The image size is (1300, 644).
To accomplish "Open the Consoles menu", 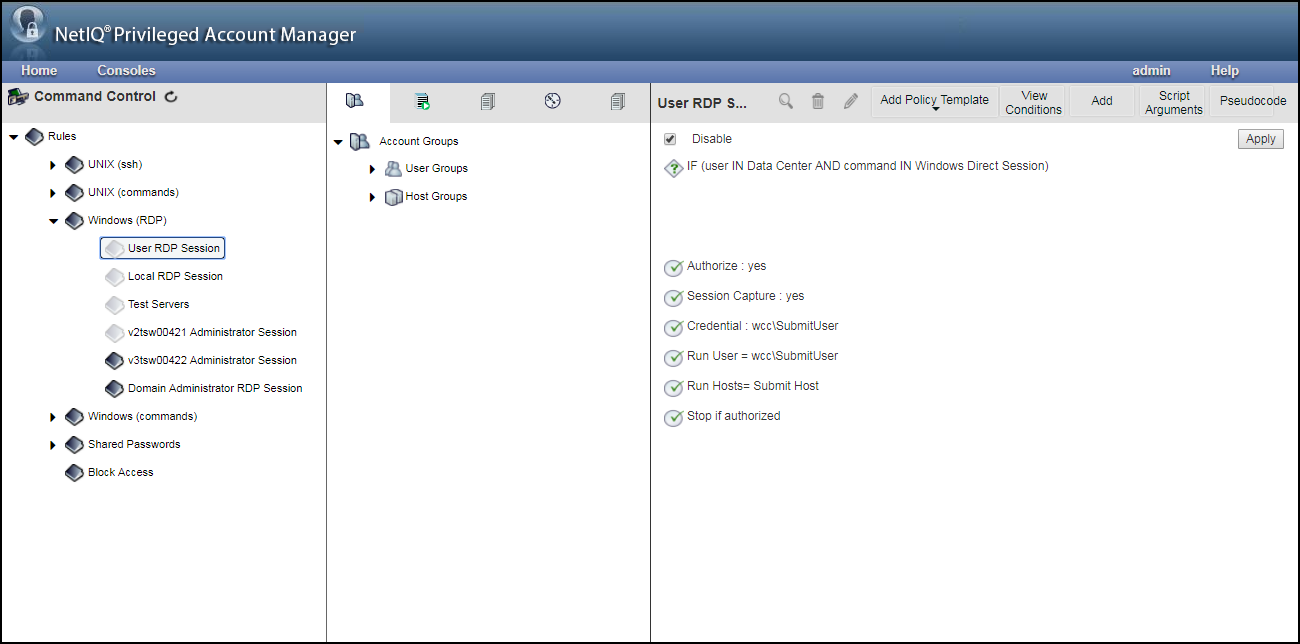I will point(126,71).
